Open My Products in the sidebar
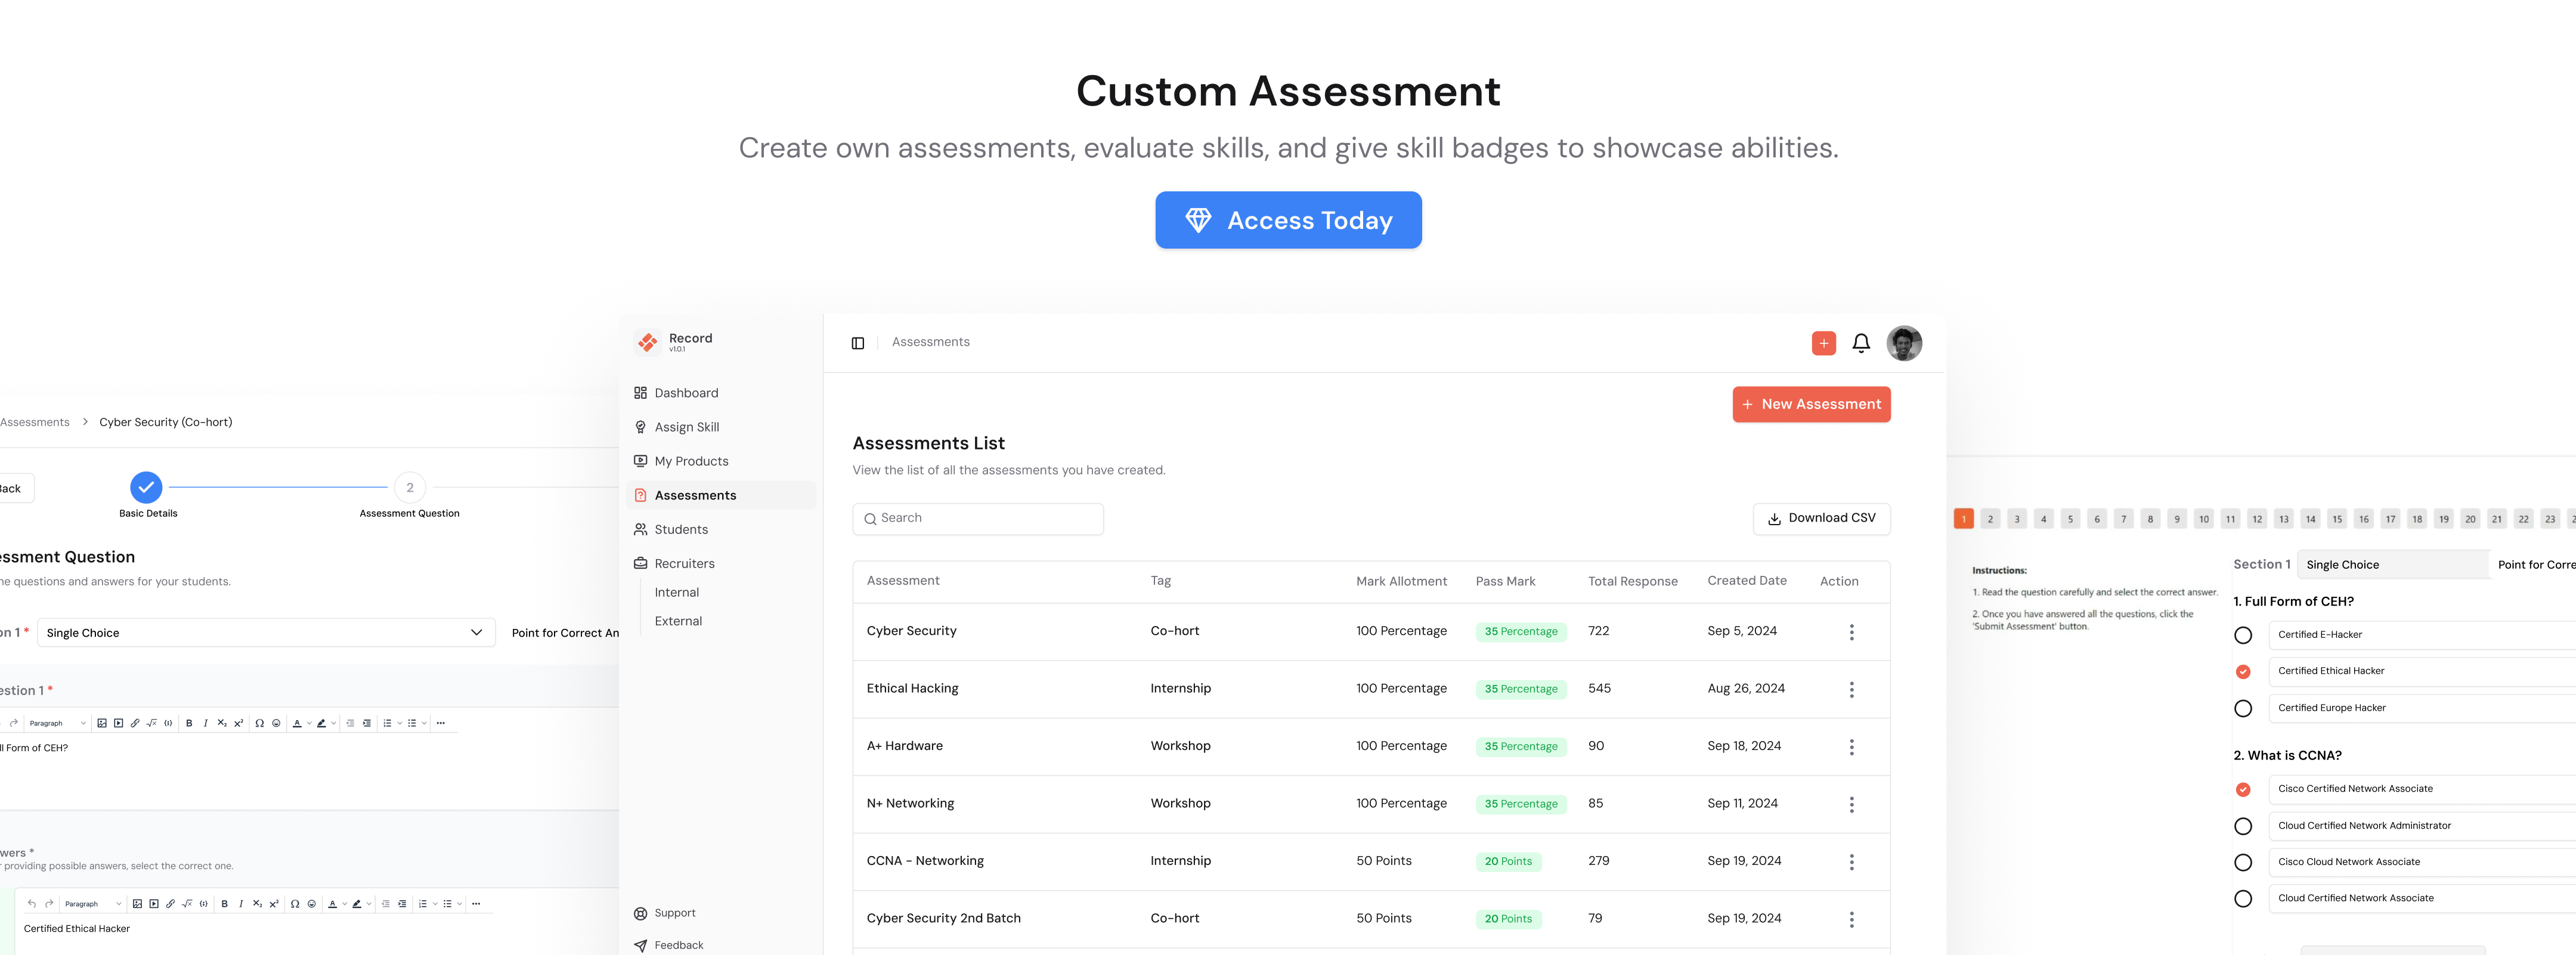The width and height of the screenshot is (2576, 955). pos(690,461)
